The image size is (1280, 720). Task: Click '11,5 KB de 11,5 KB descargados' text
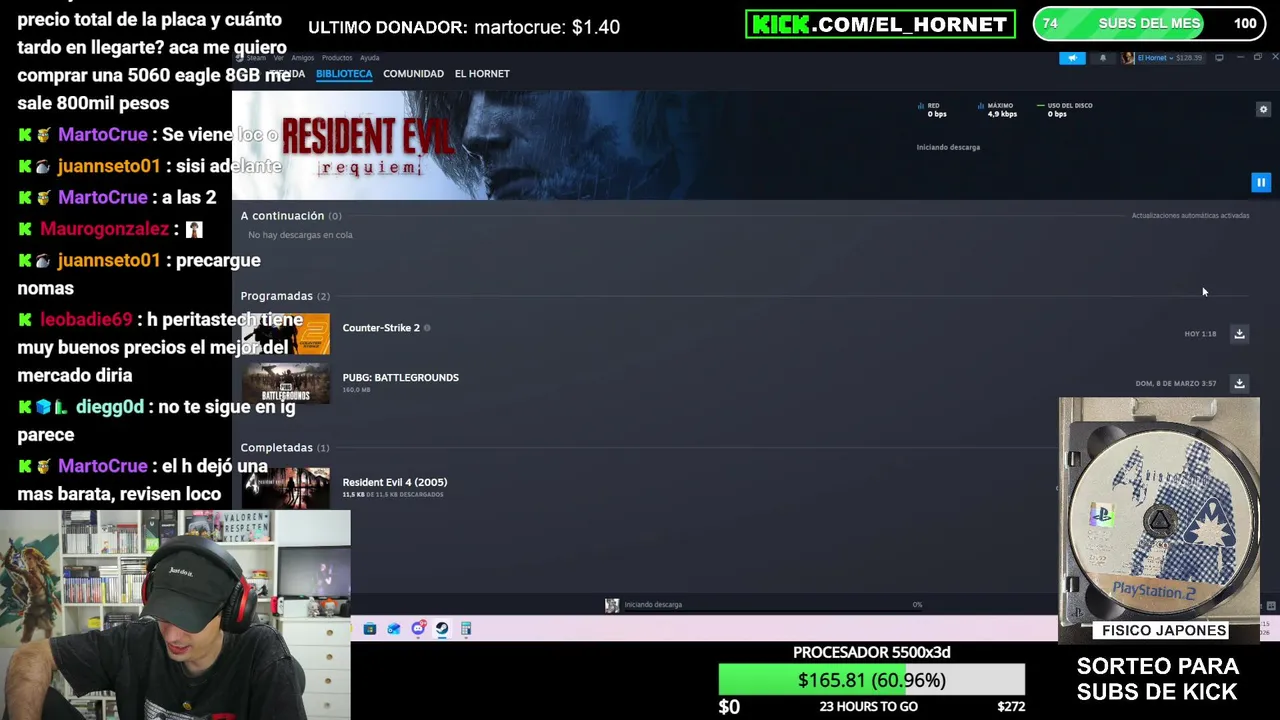click(393, 495)
